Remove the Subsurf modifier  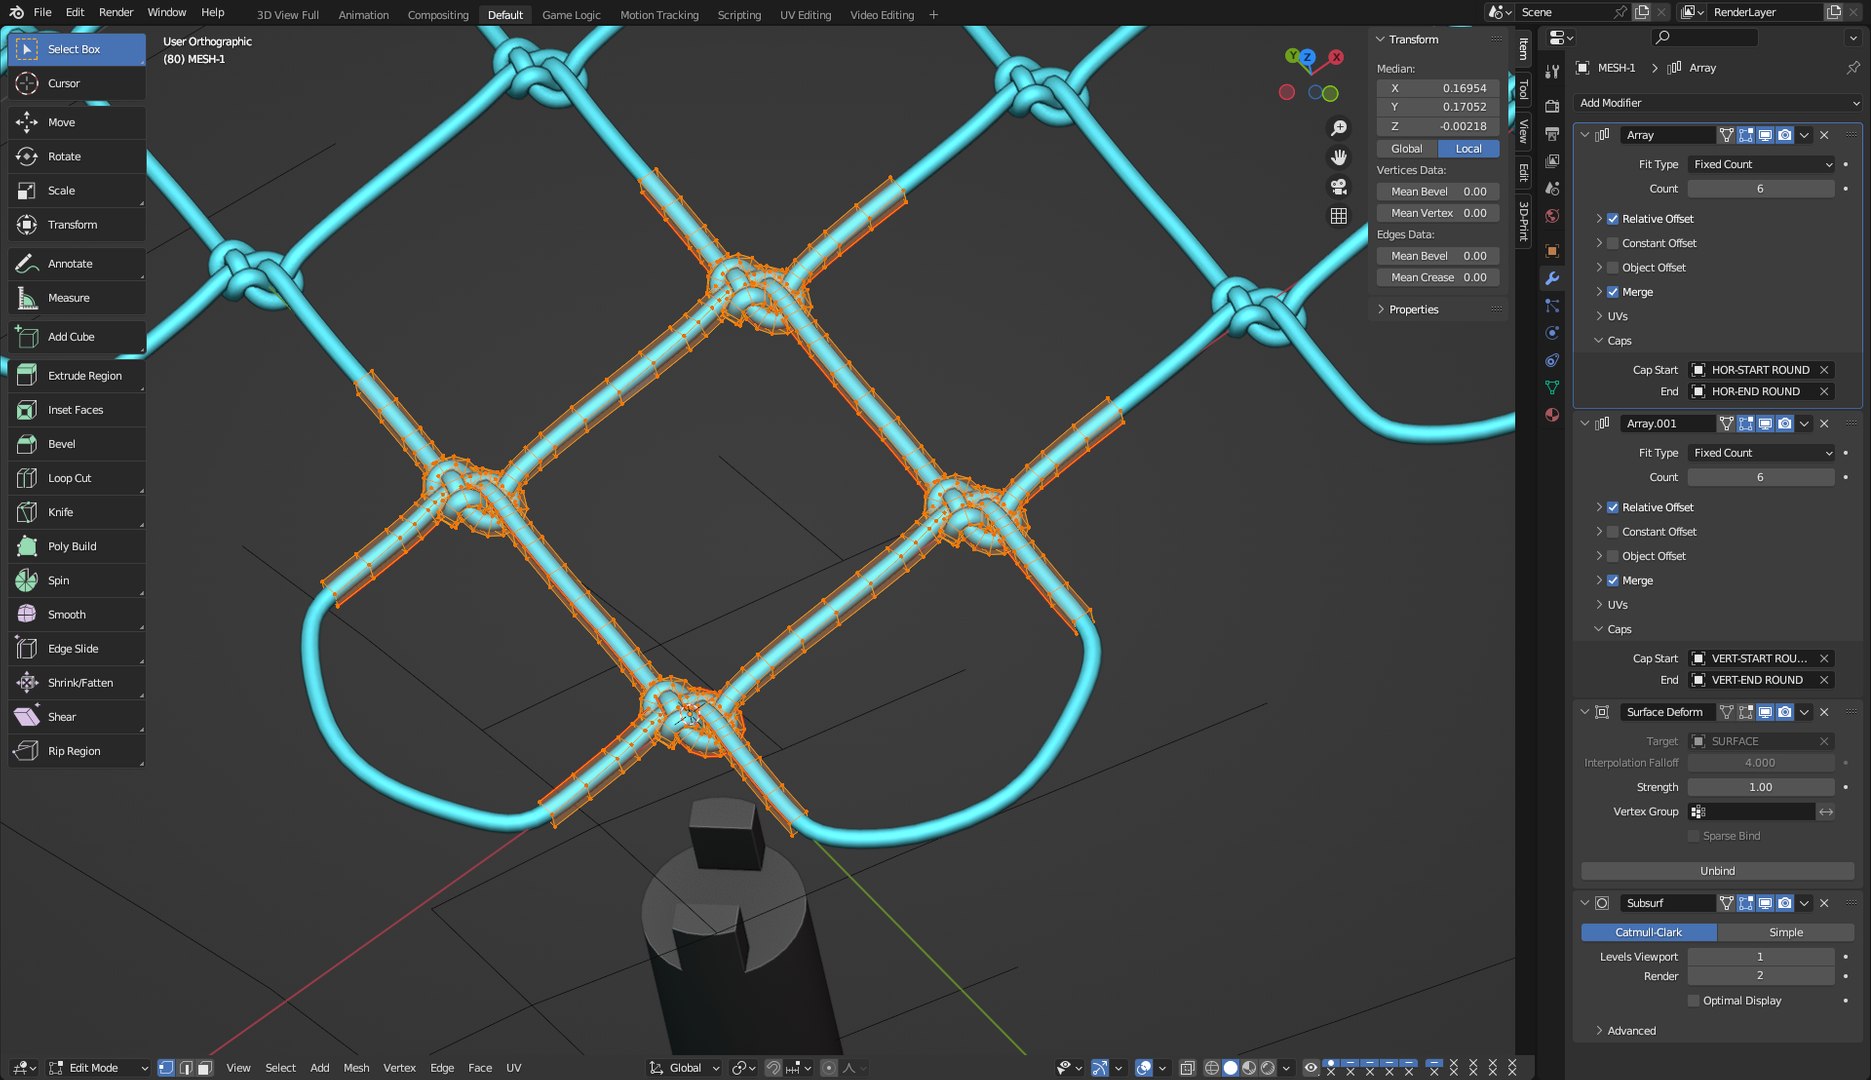pos(1824,903)
